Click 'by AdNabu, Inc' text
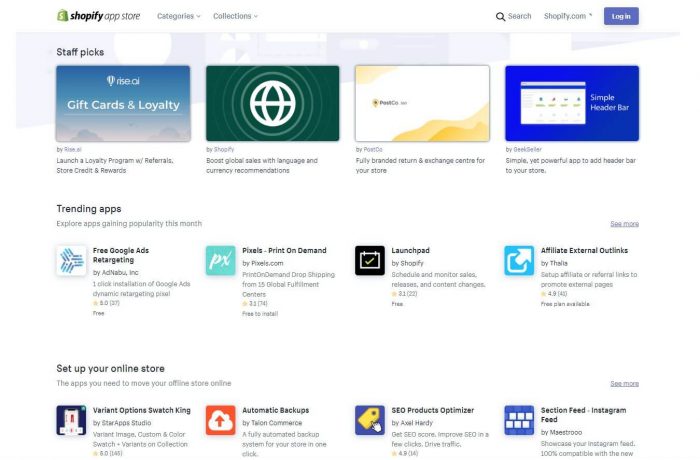Viewport: 700px width, 460px height. click(116, 272)
